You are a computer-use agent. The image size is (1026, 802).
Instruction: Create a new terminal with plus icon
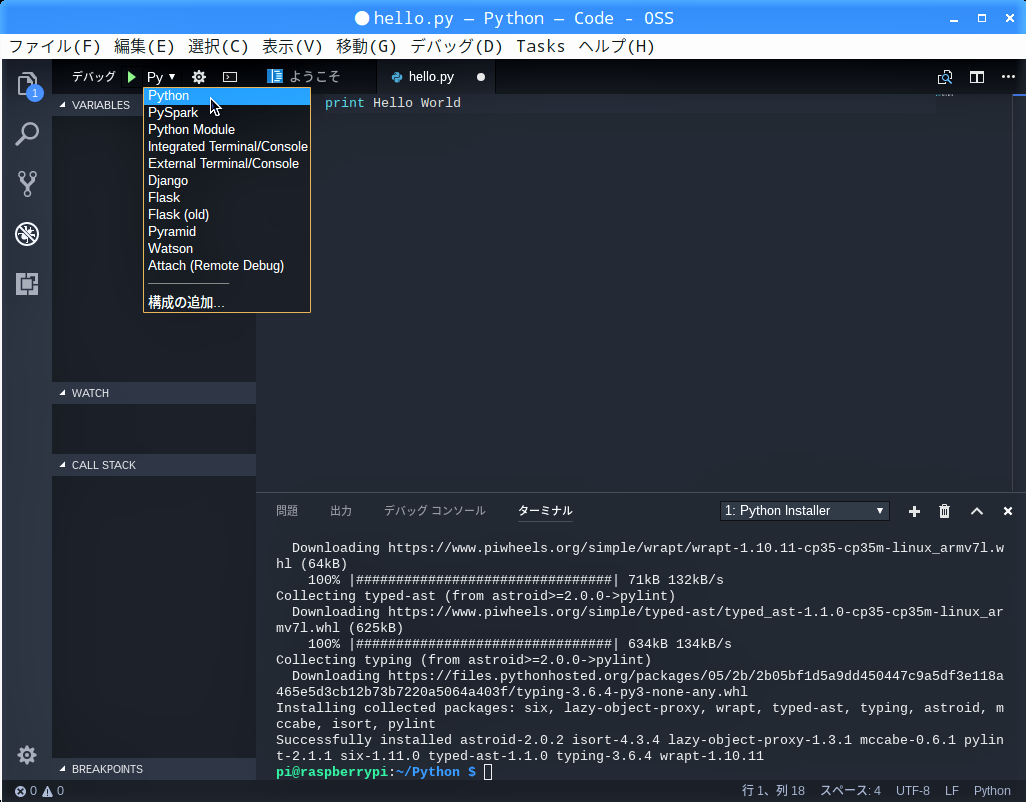[x=914, y=511]
